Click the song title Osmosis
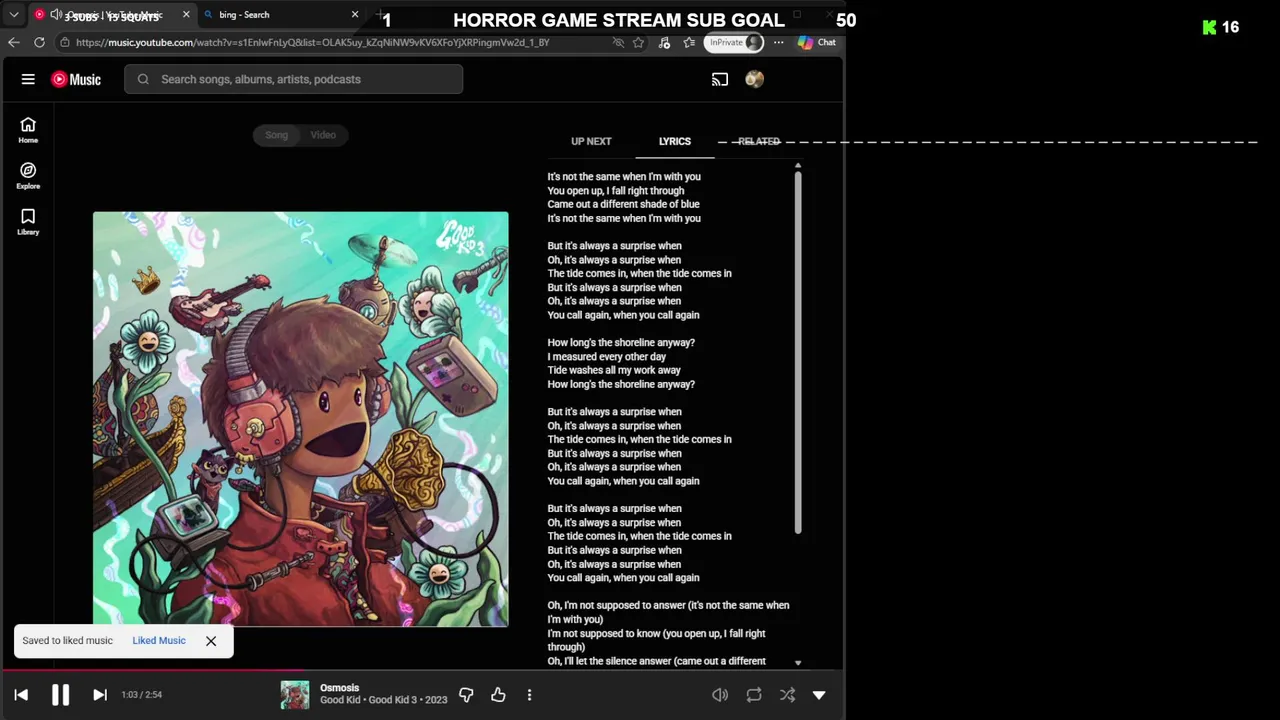 pos(339,688)
